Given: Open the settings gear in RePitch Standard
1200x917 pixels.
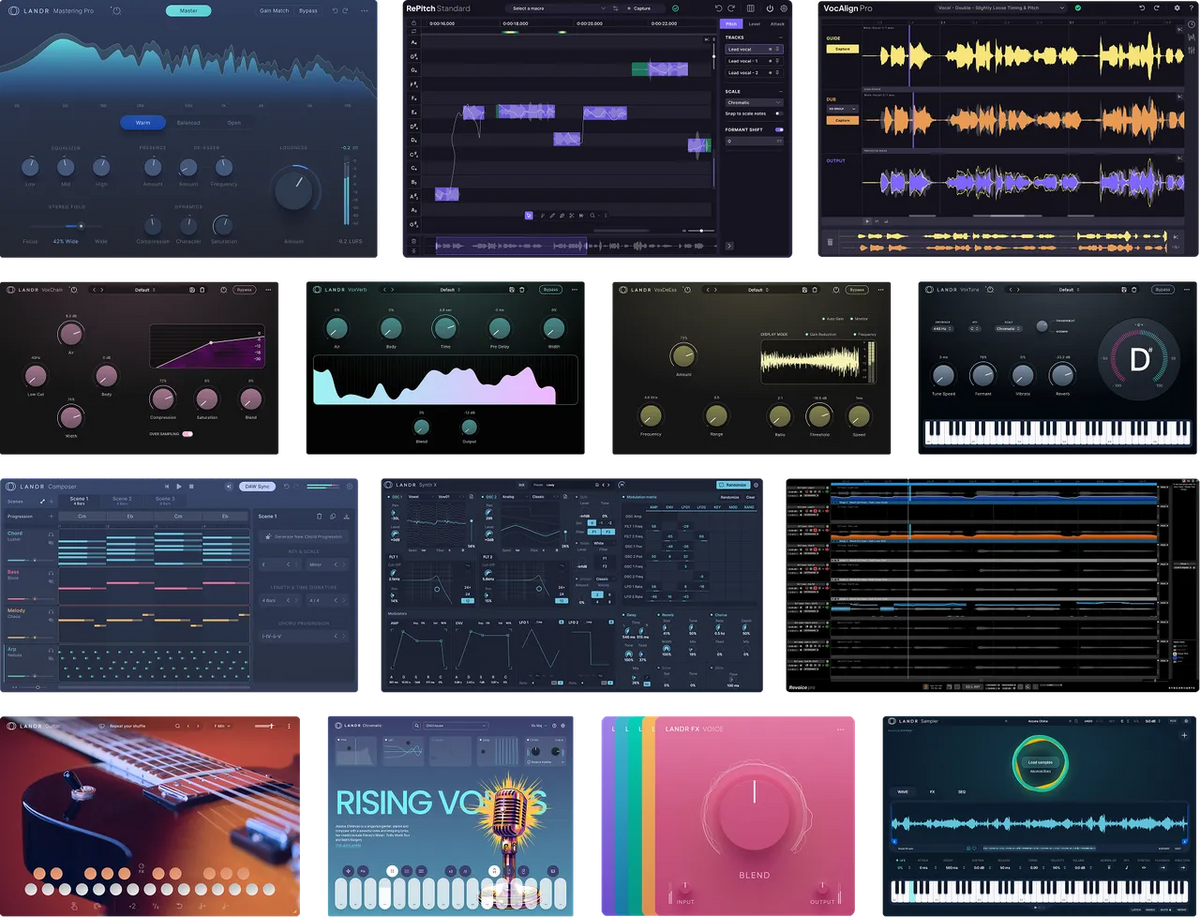Looking at the screenshot, I should point(784,8).
